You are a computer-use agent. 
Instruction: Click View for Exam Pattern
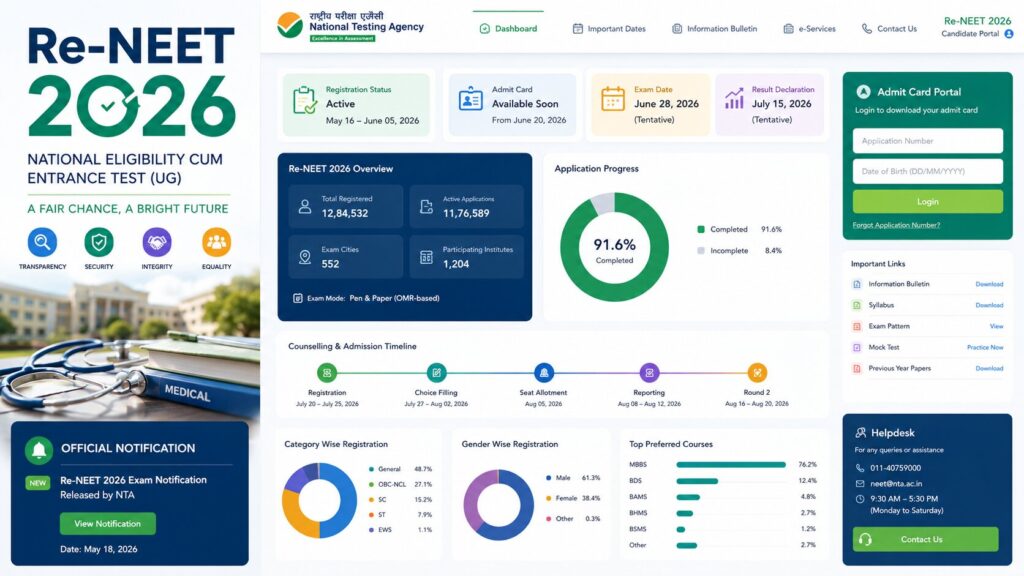997,326
